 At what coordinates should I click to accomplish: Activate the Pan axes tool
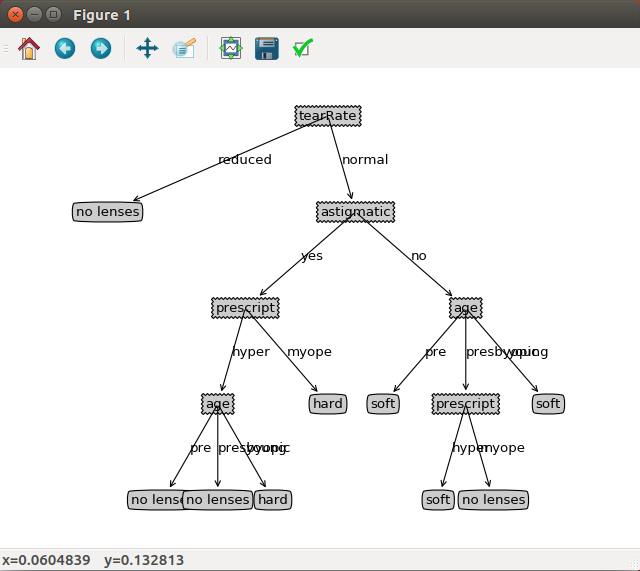click(x=147, y=48)
